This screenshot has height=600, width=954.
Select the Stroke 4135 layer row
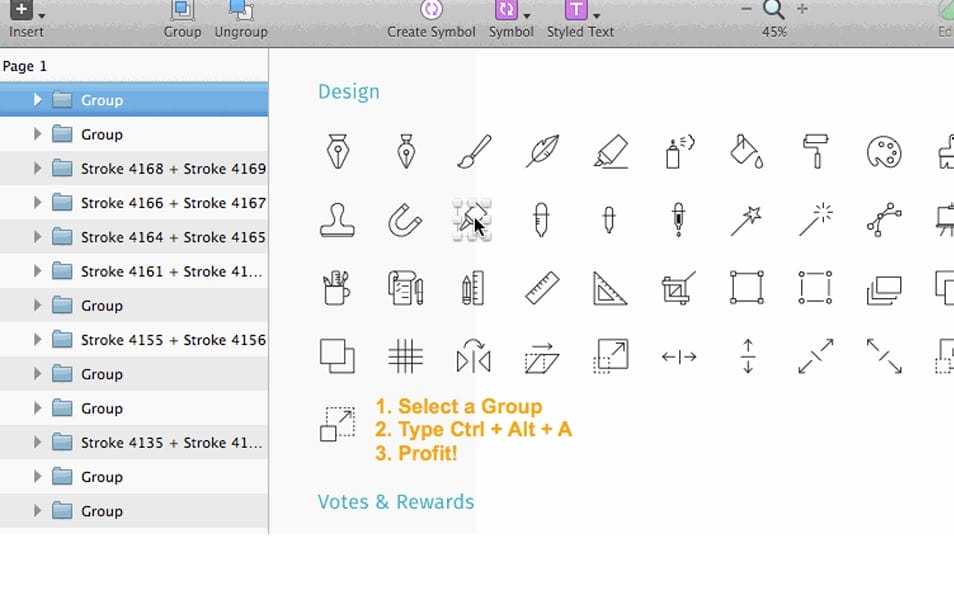134,442
